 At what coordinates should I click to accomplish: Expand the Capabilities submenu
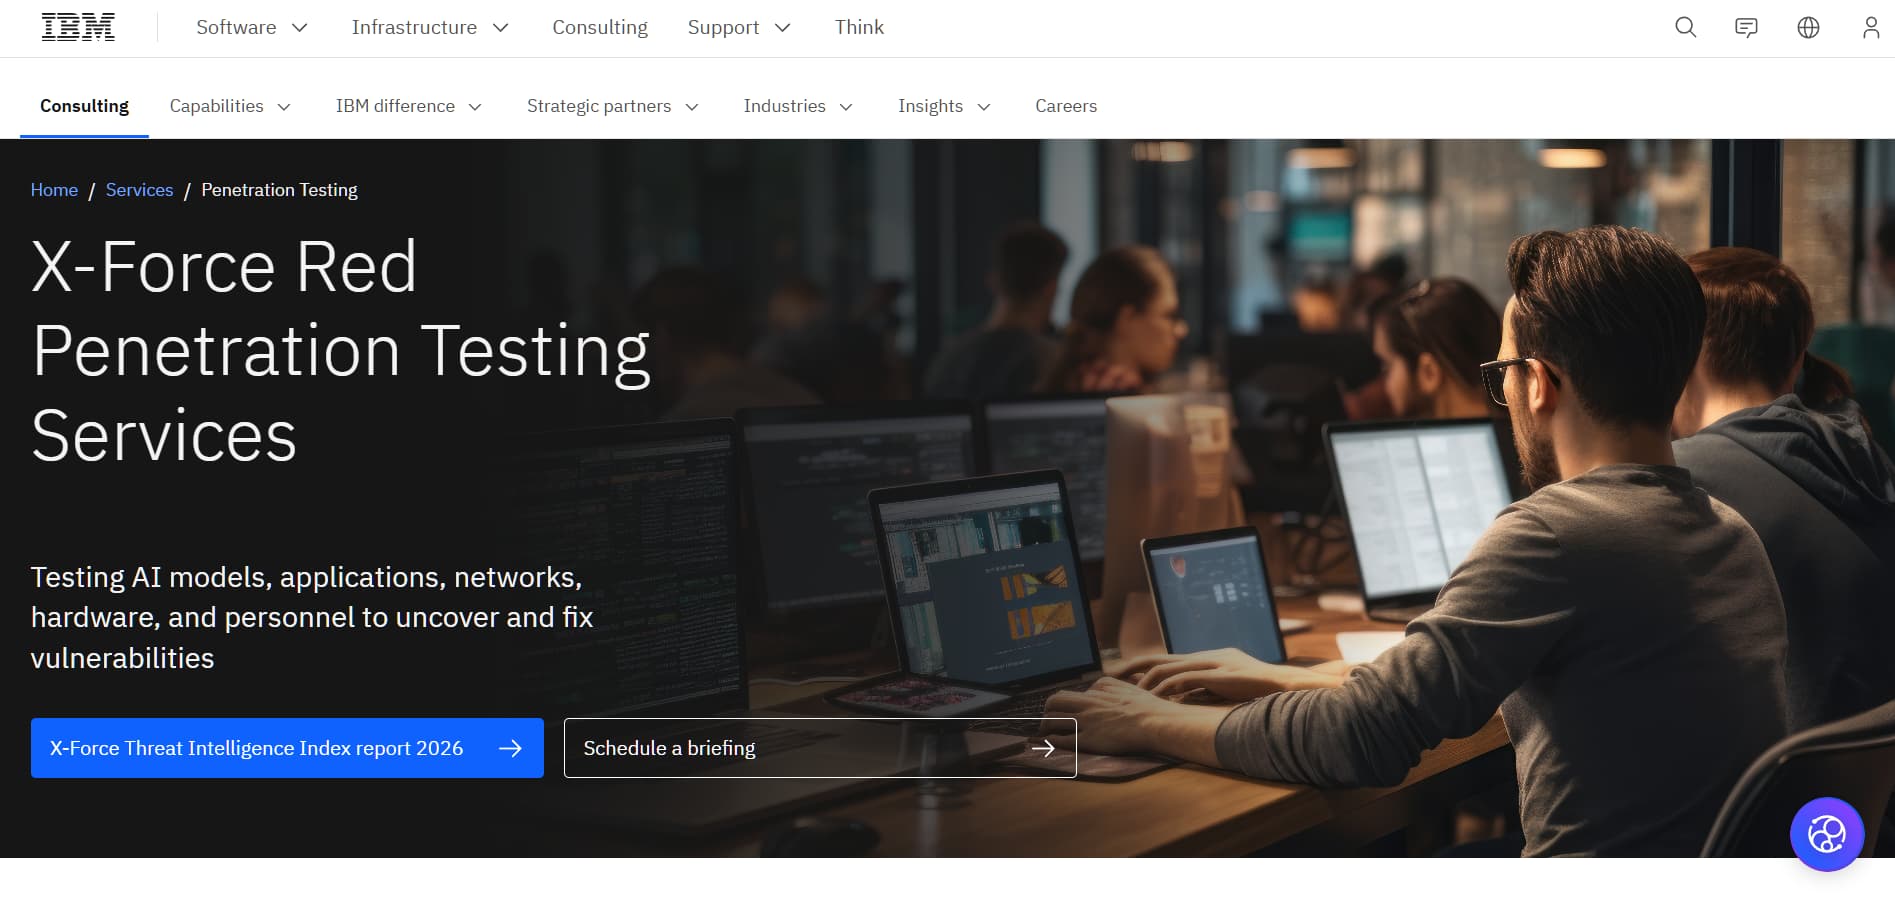coord(230,106)
